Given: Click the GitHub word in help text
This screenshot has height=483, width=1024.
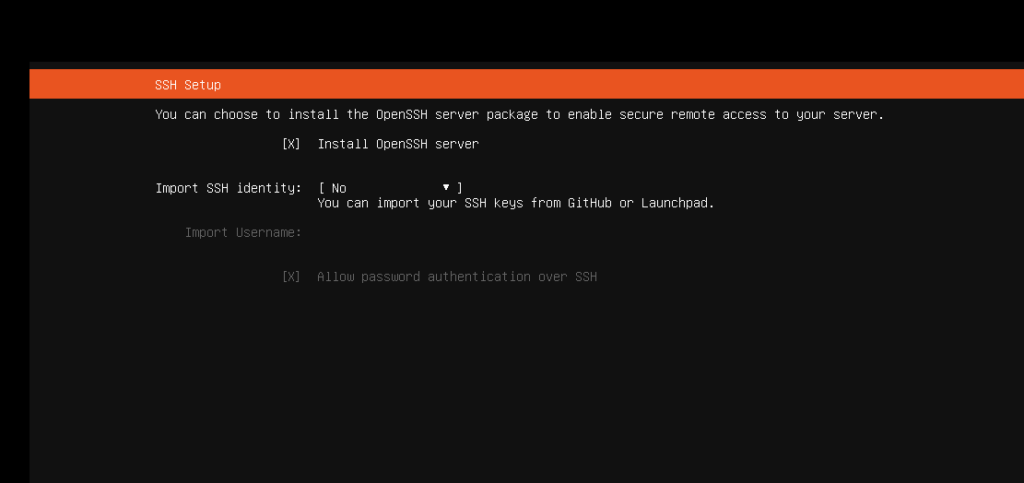Looking at the screenshot, I should point(590,203).
